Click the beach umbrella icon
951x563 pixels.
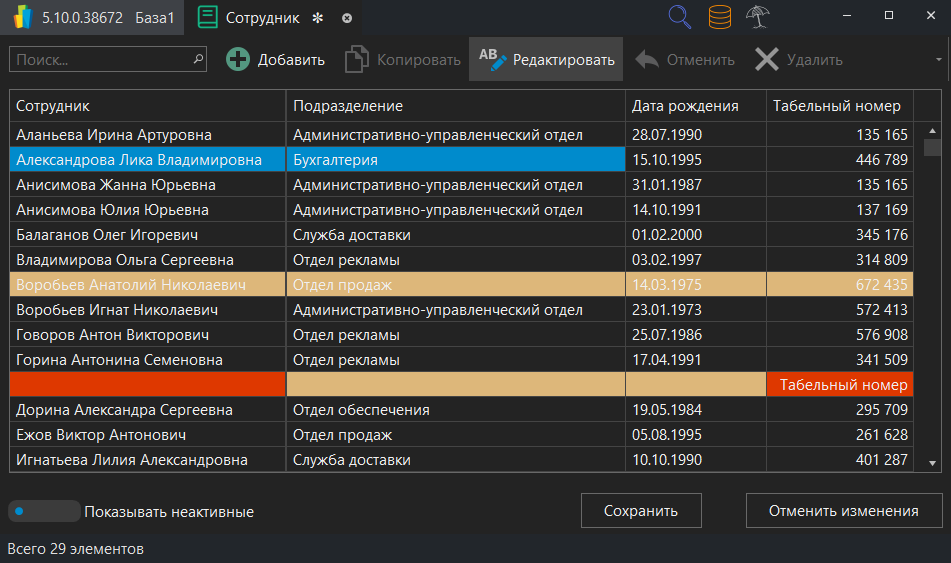coord(757,17)
